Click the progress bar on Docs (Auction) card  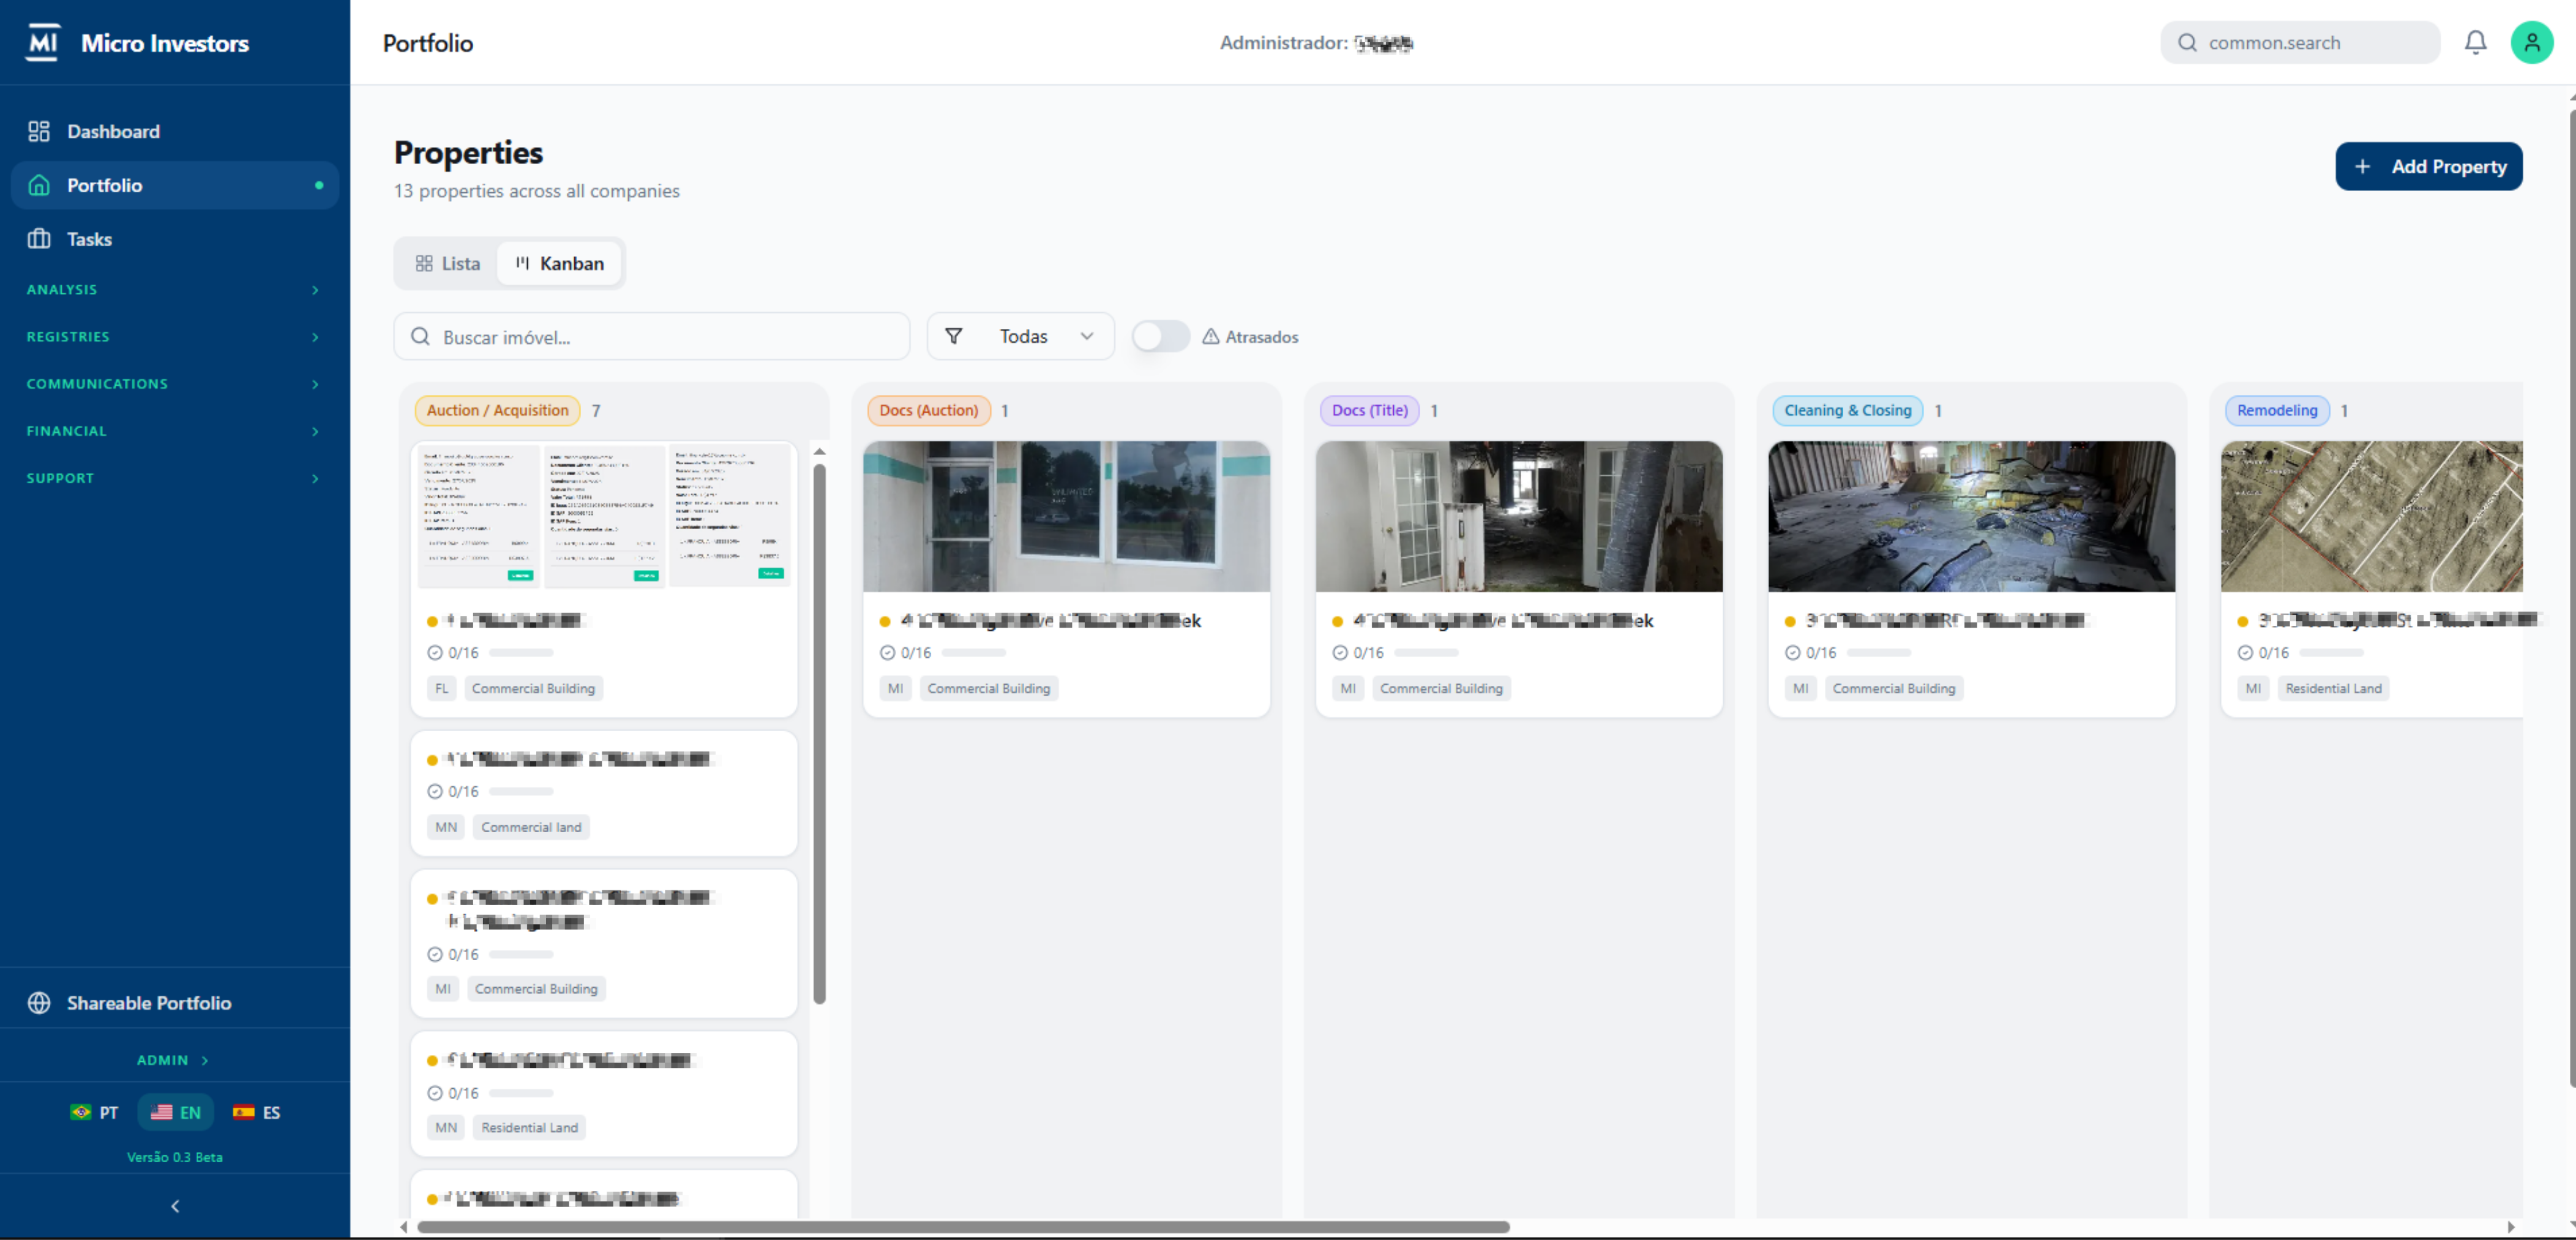pyautogui.click(x=973, y=652)
